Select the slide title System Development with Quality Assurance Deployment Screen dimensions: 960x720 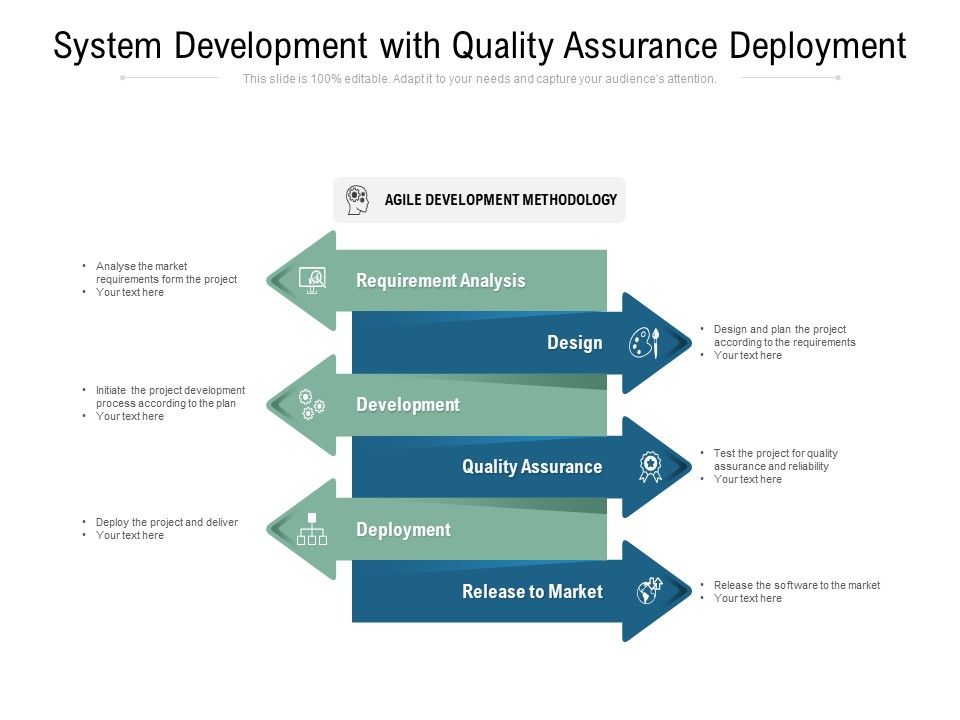tap(480, 46)
